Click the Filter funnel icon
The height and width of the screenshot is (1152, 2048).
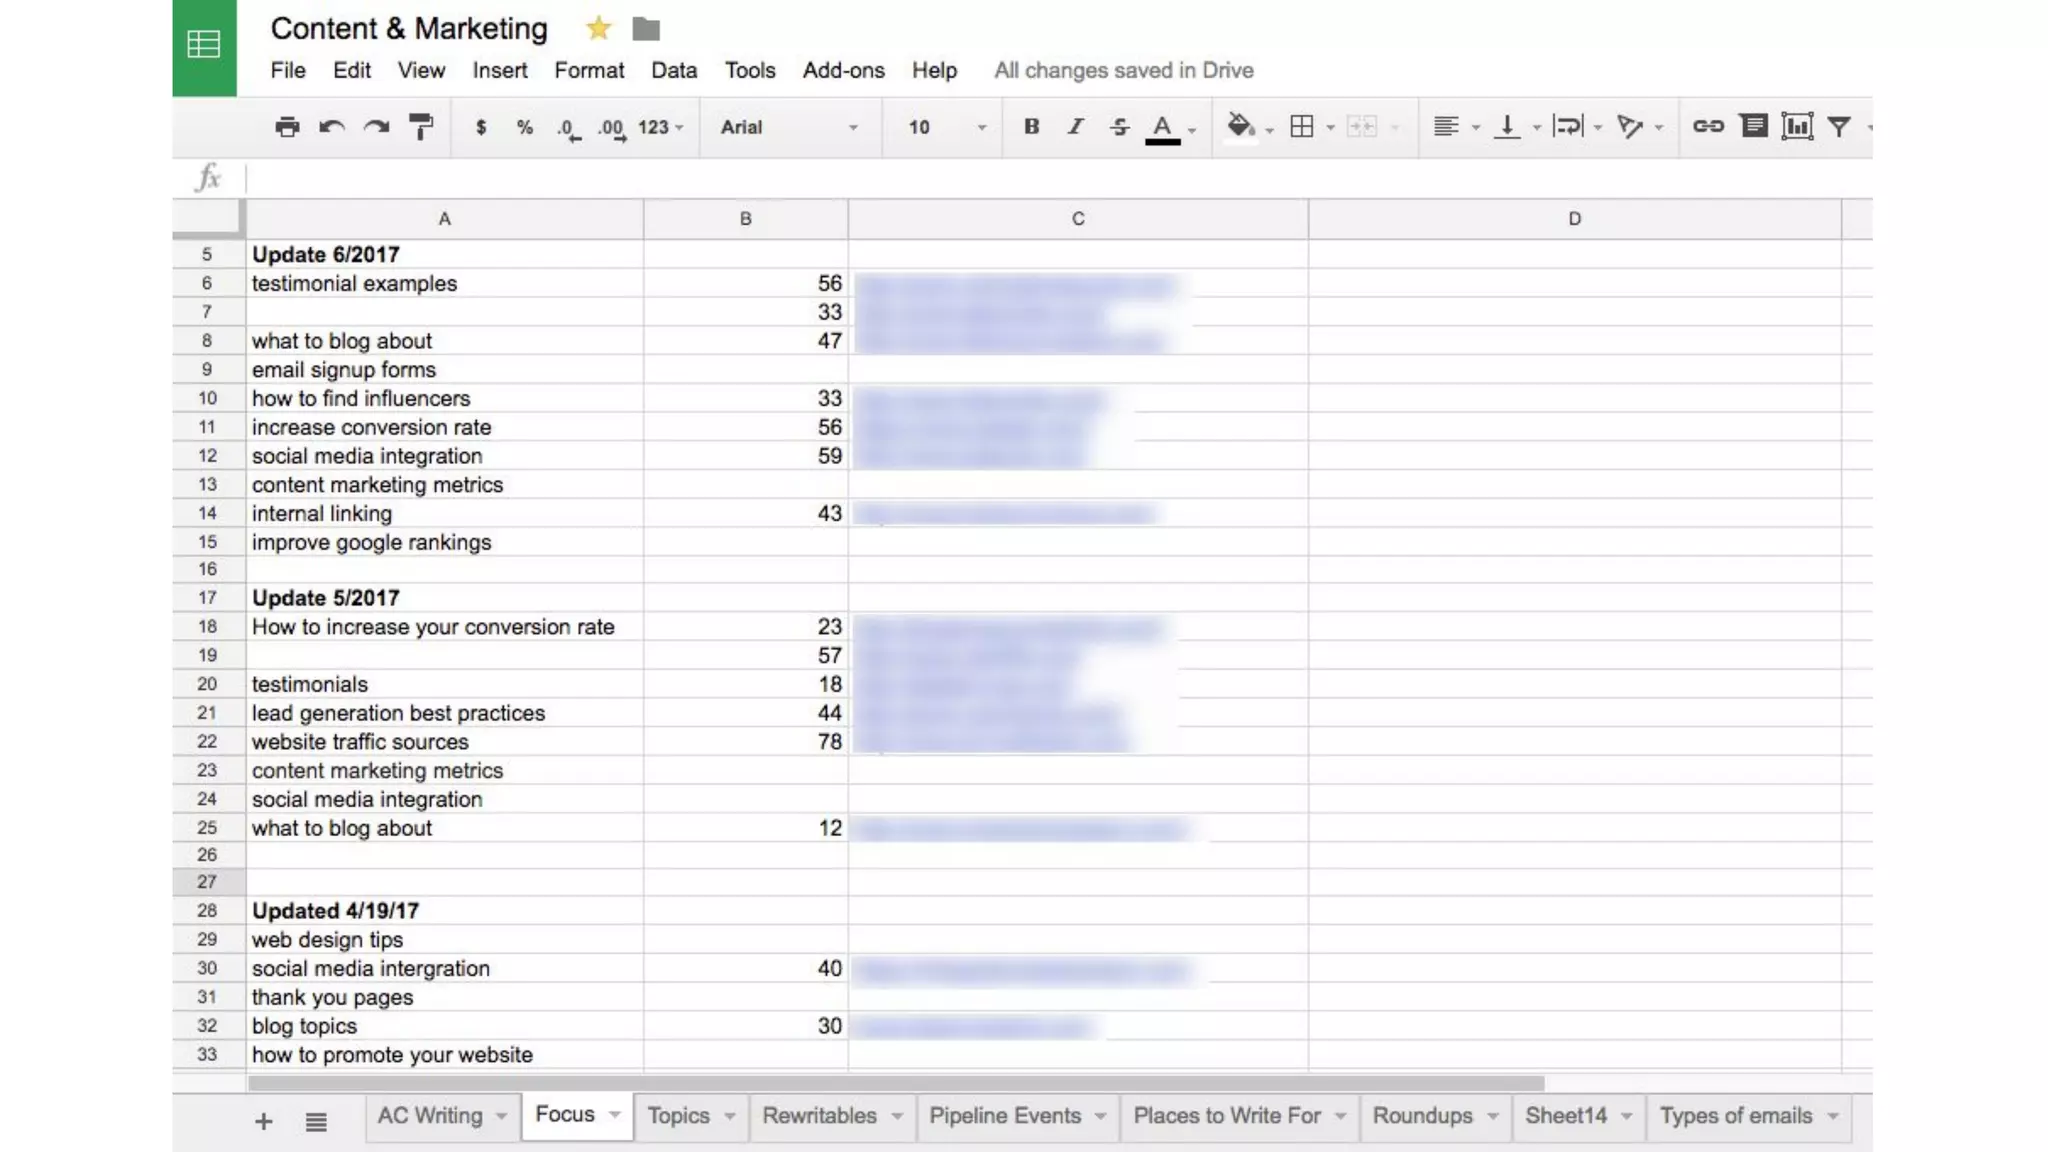pos(1839,126)
